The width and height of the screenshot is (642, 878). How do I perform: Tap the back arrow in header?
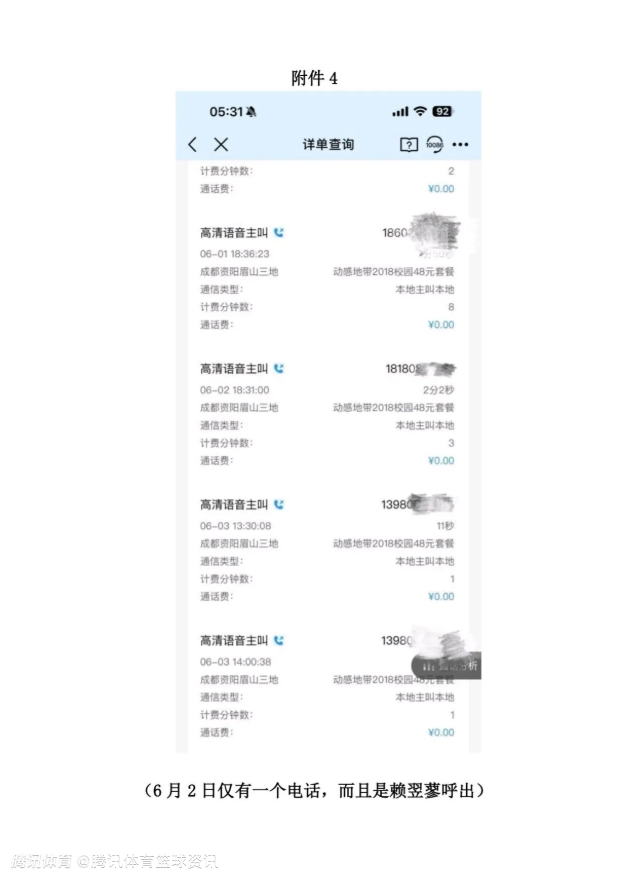click(193, 144)
